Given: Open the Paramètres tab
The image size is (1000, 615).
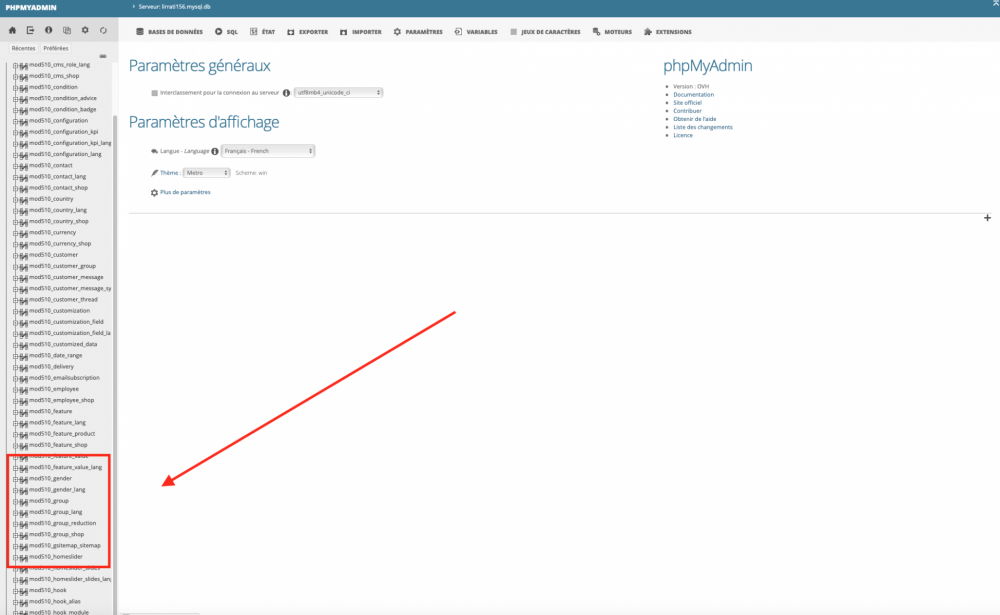Looking at the screenshot, I should pos(418,32).
